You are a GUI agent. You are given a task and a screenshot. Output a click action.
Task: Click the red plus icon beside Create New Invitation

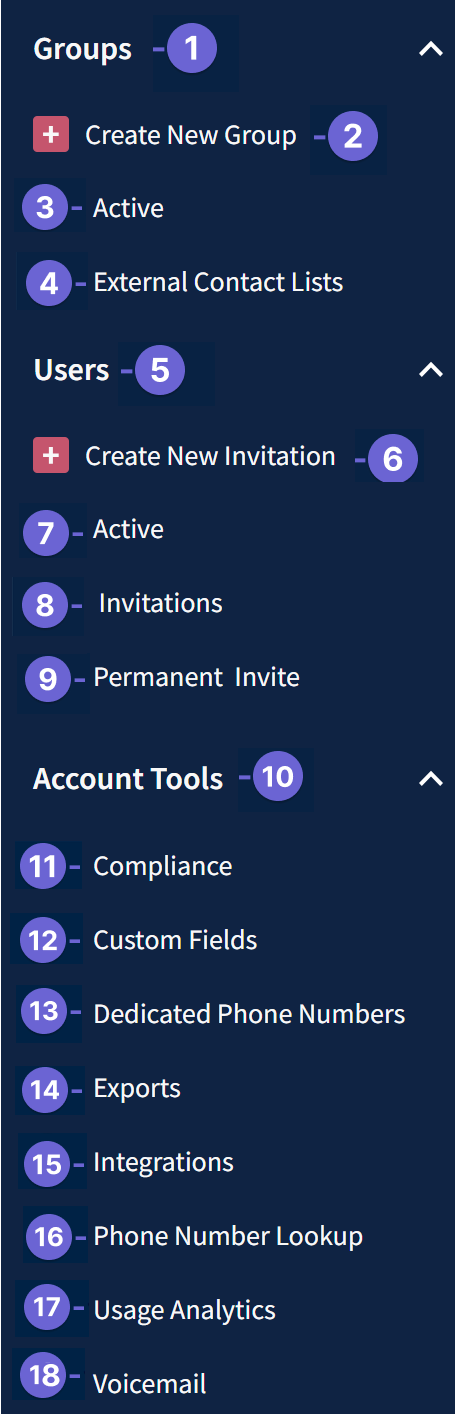(x=51, y=457)
